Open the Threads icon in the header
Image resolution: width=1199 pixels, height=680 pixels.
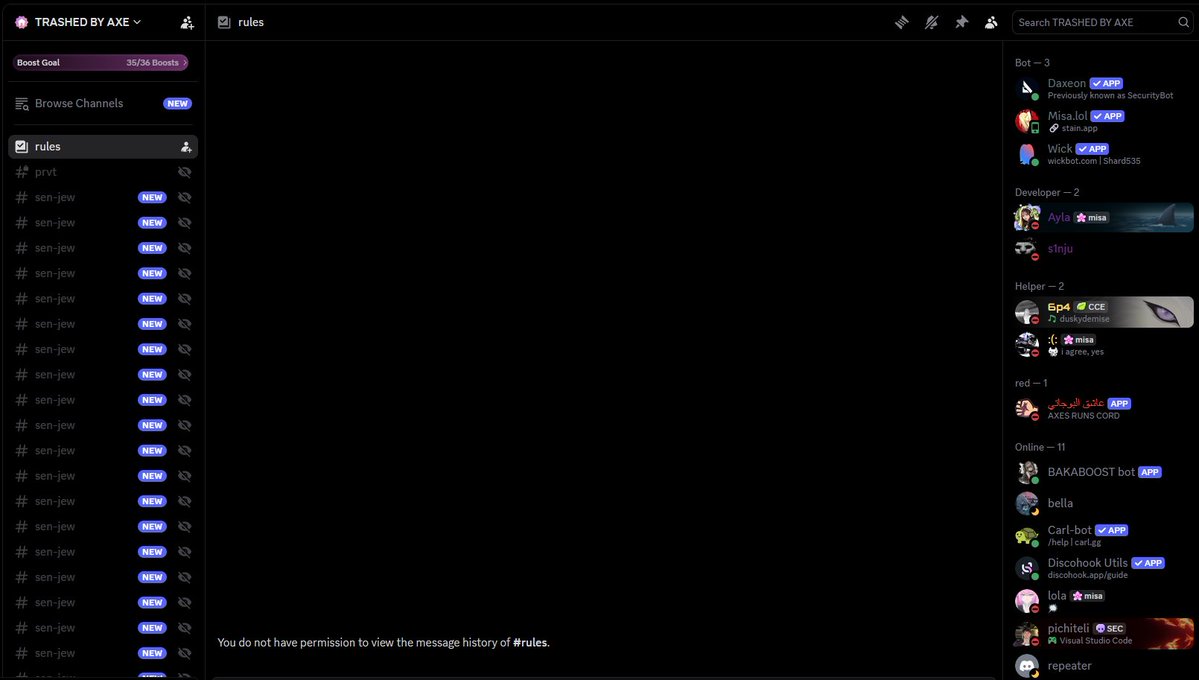click(902, 22)
